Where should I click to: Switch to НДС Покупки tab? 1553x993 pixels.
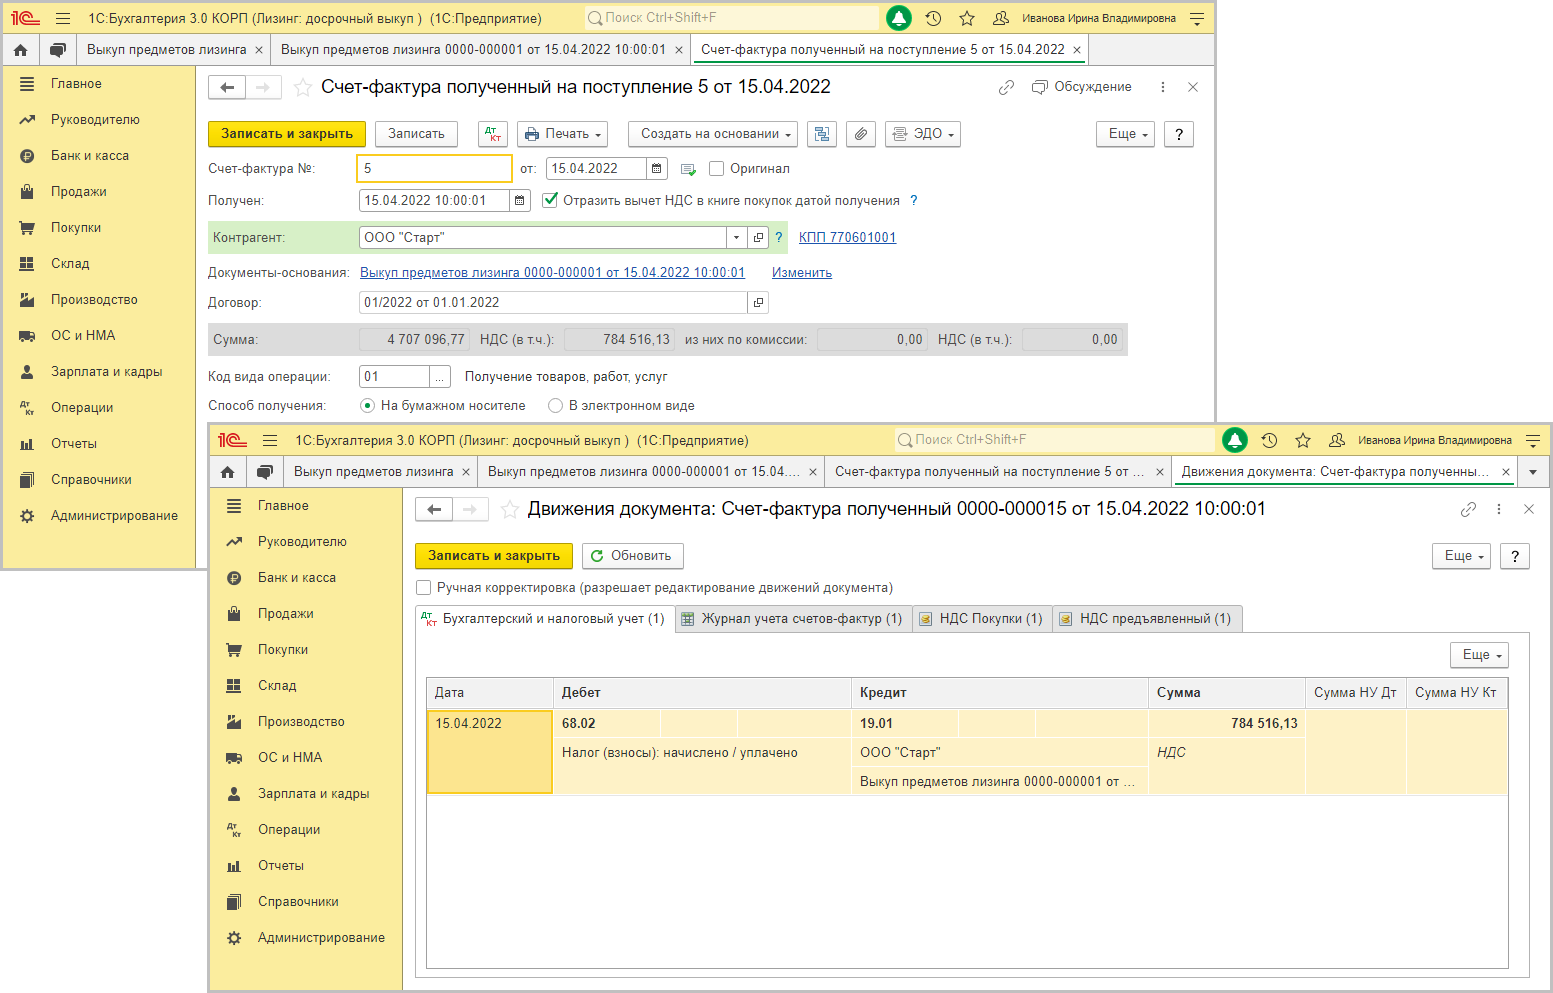pos(981,619)
